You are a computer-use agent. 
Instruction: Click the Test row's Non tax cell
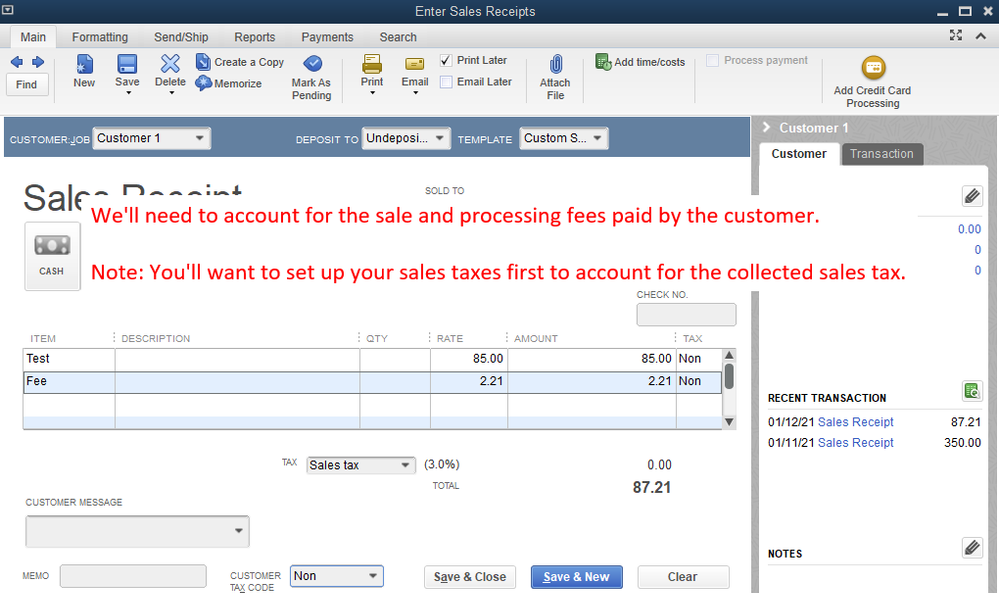click(698, 359)
